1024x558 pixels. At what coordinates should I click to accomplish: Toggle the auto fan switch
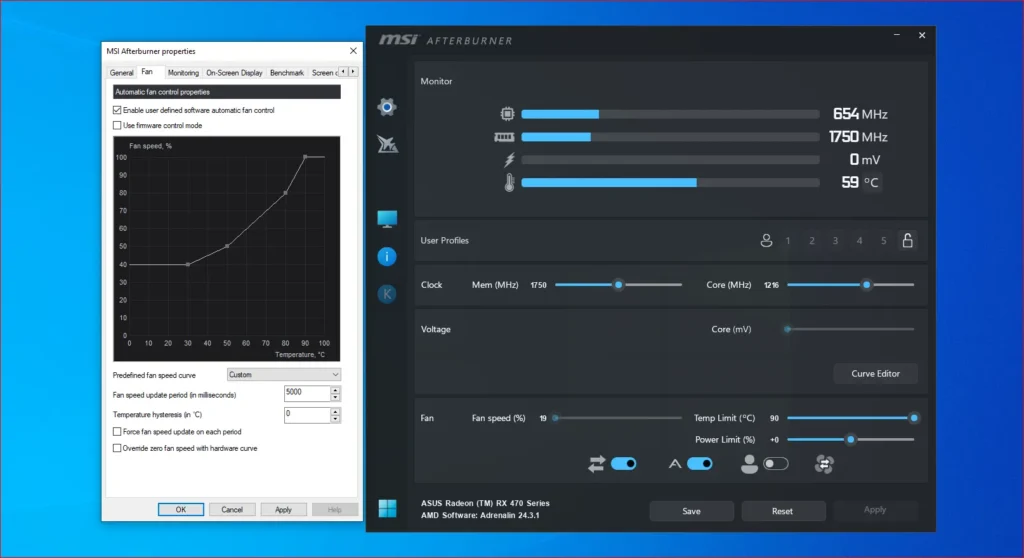point(699,464)
